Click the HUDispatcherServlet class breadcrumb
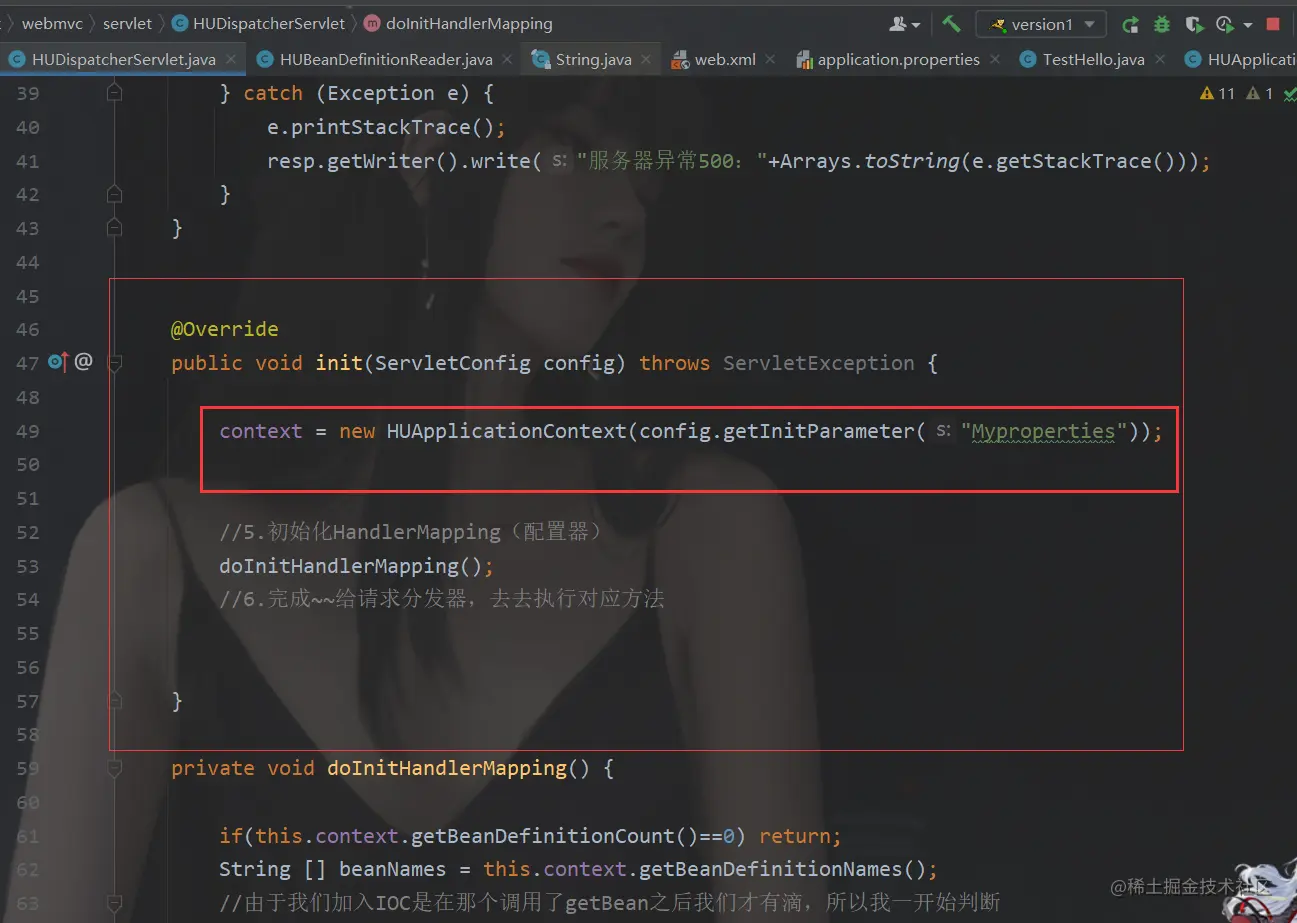Screen dimensions: 1297x923 258,23
